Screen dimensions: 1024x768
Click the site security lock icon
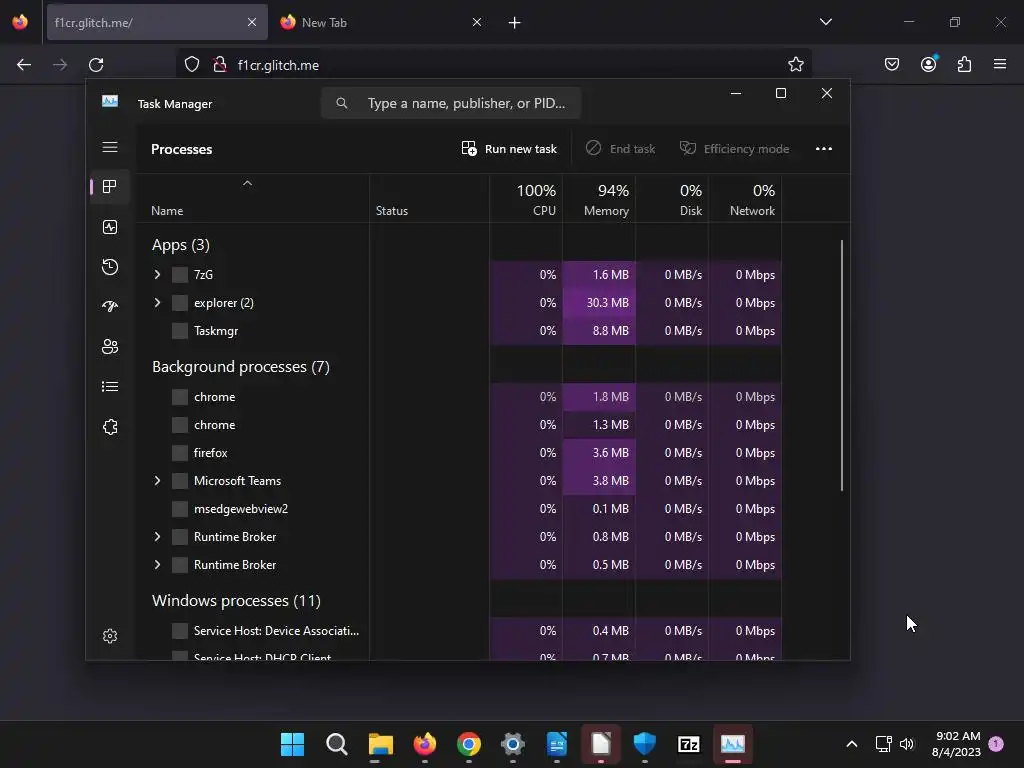pos(220,65)
